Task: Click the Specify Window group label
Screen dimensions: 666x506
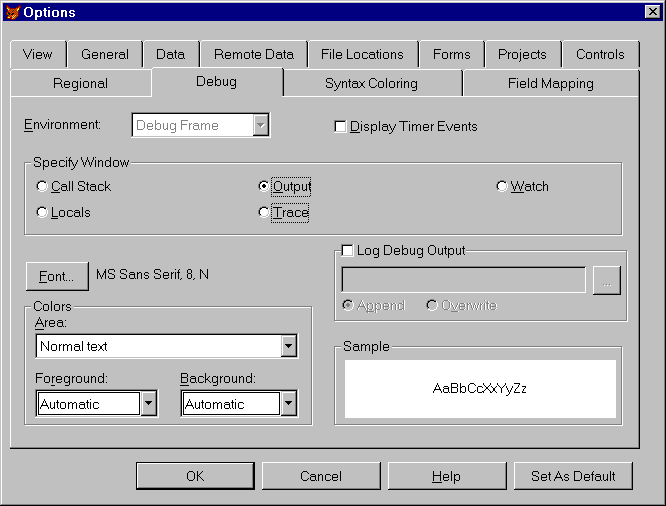Action: (81, 162)
